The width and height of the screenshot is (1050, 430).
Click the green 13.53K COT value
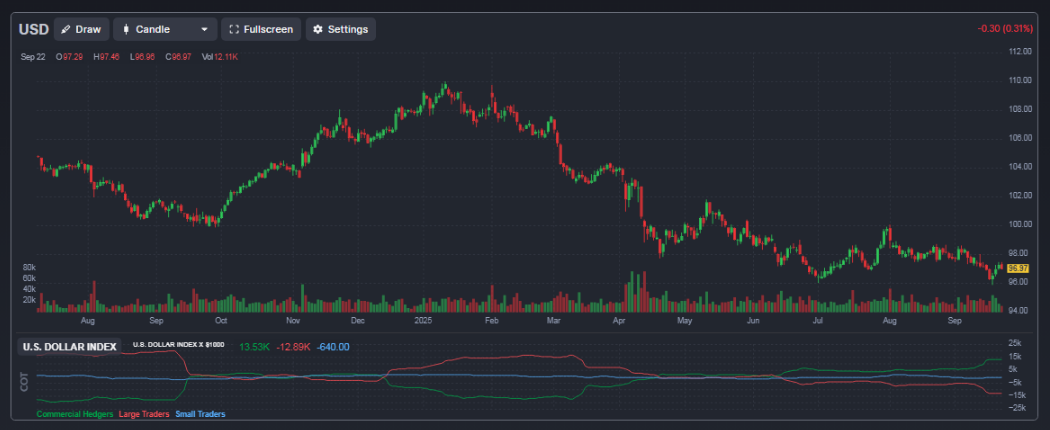[x=254, y=346]
